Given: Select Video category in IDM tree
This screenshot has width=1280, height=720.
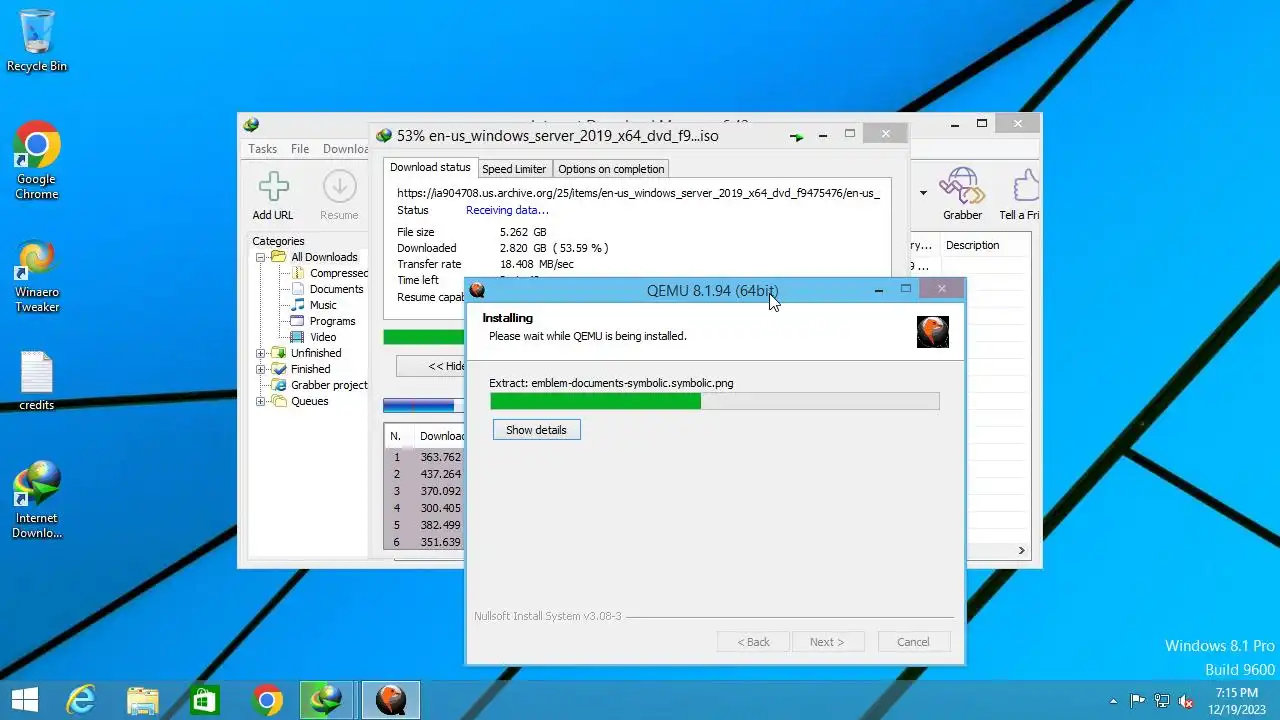Looking at the screenshot, I should [323, 337].
